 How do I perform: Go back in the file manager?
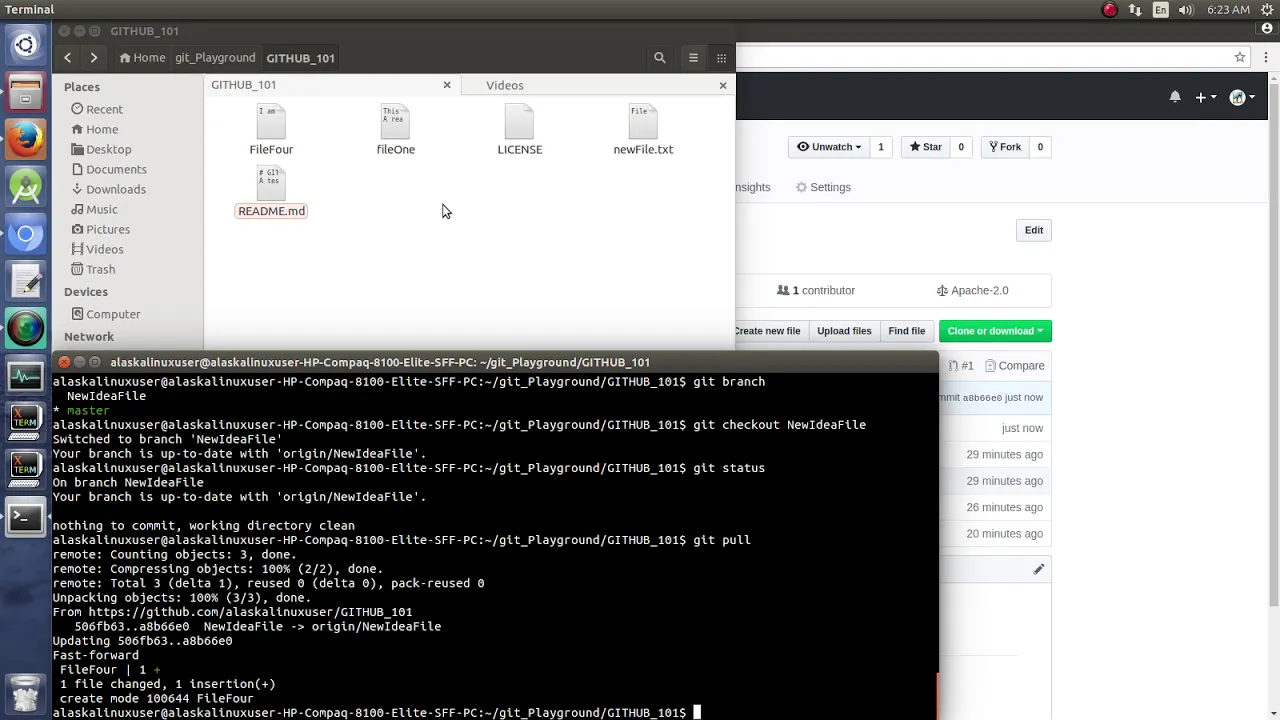point(67,58)
